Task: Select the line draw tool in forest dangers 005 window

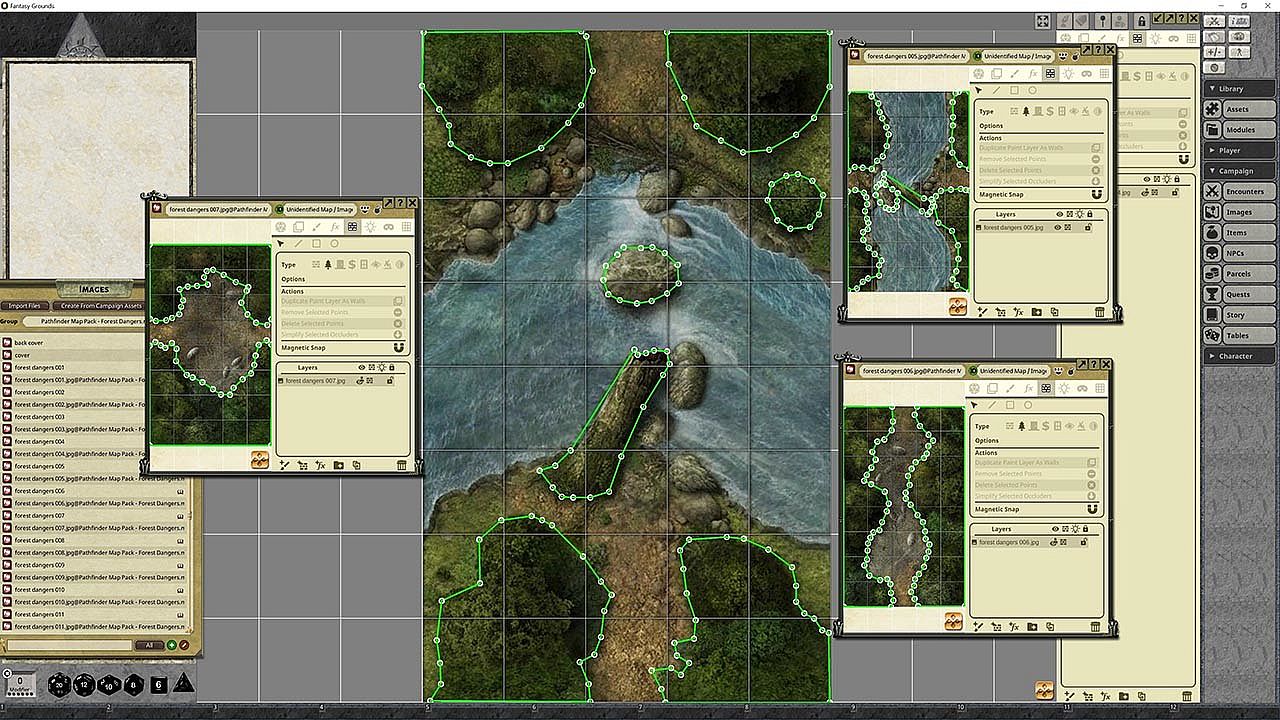Action: tap(997, 91)
